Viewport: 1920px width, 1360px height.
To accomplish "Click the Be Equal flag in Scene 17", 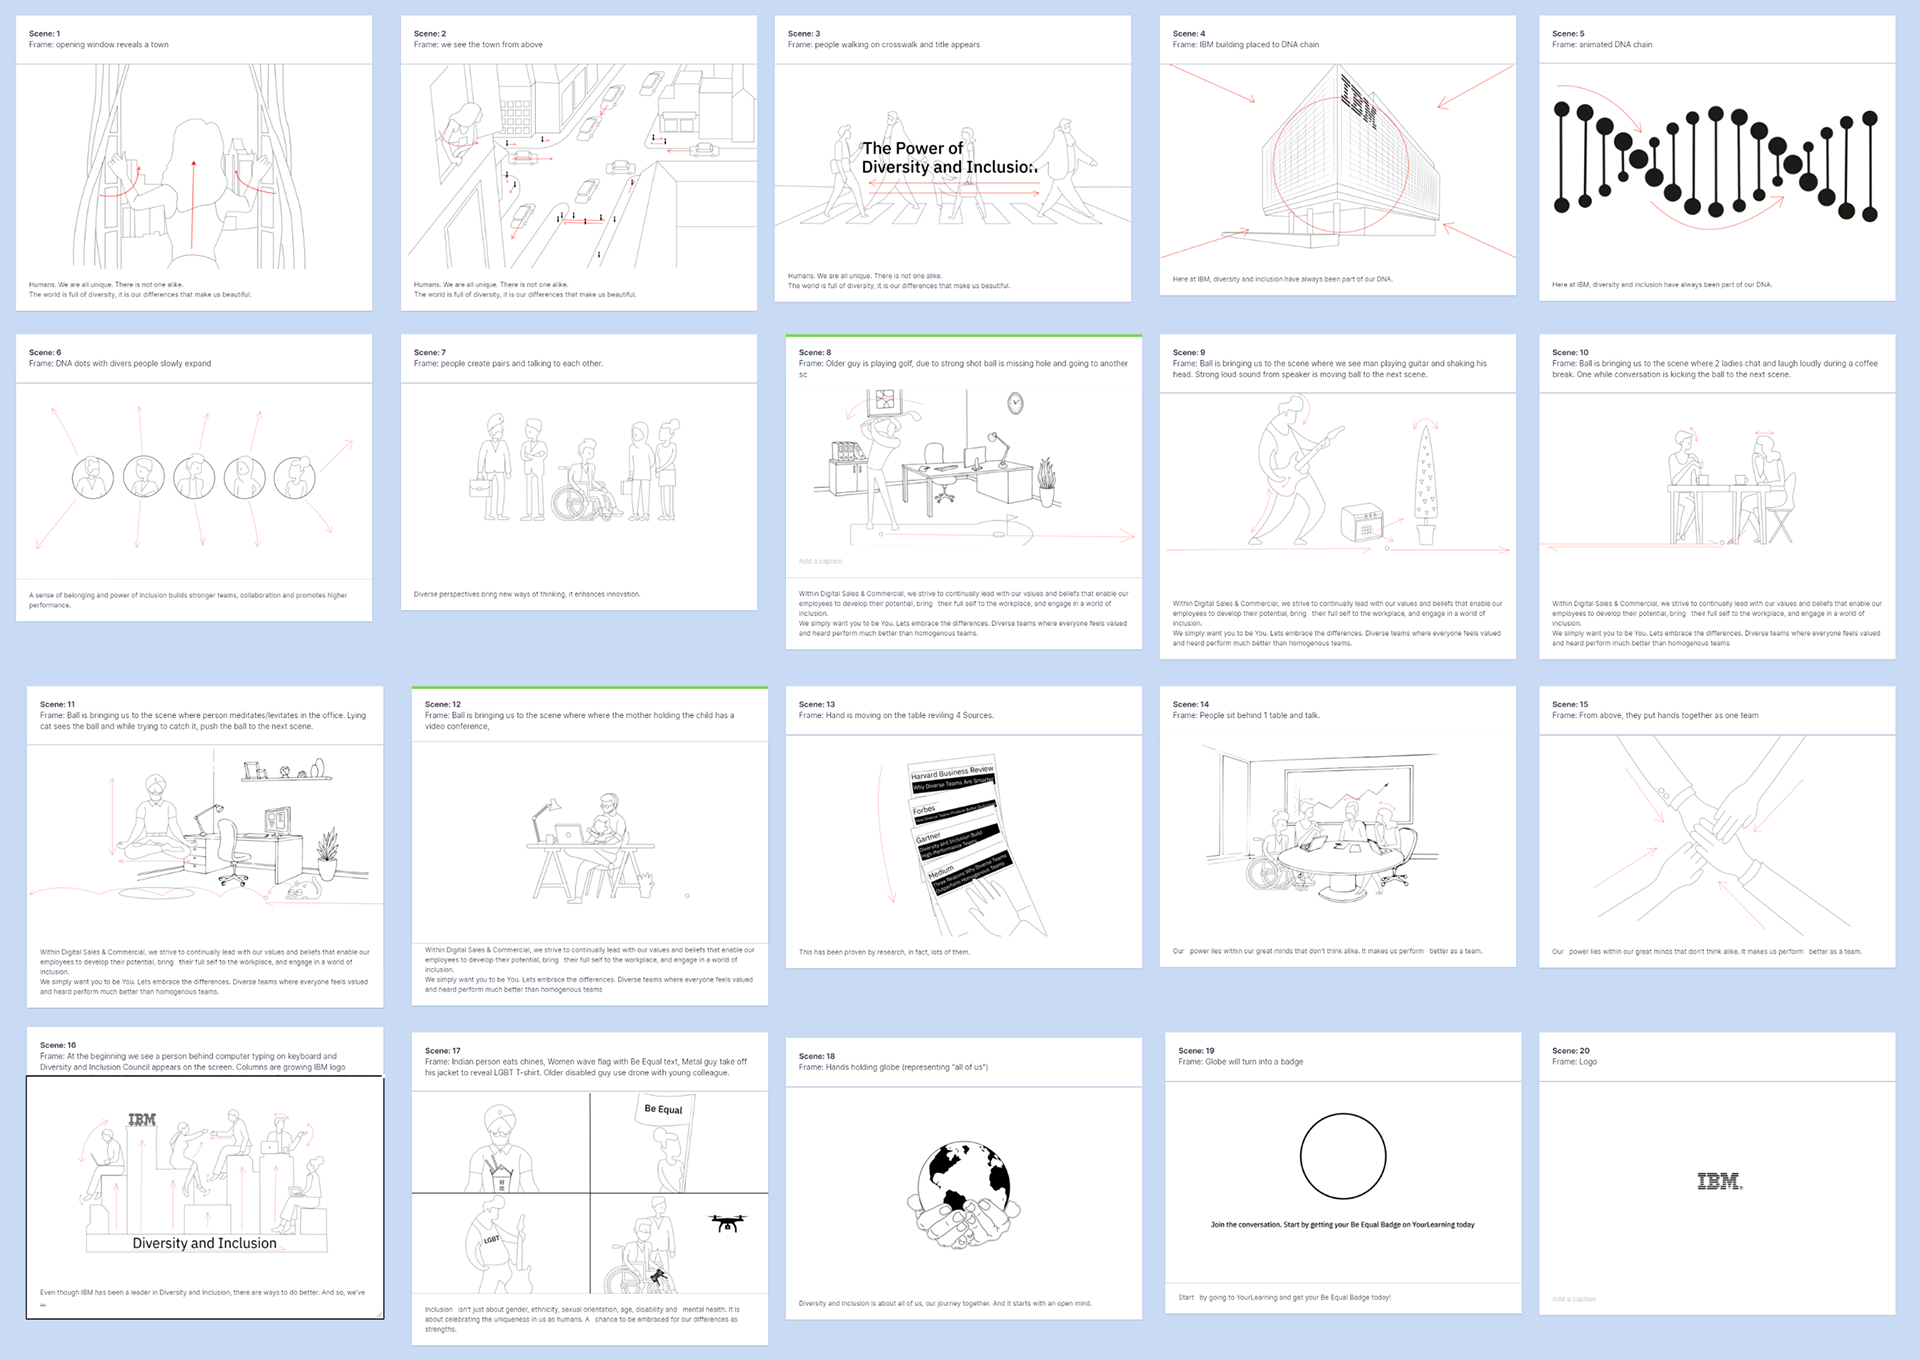I will [x=664, y=1109].
